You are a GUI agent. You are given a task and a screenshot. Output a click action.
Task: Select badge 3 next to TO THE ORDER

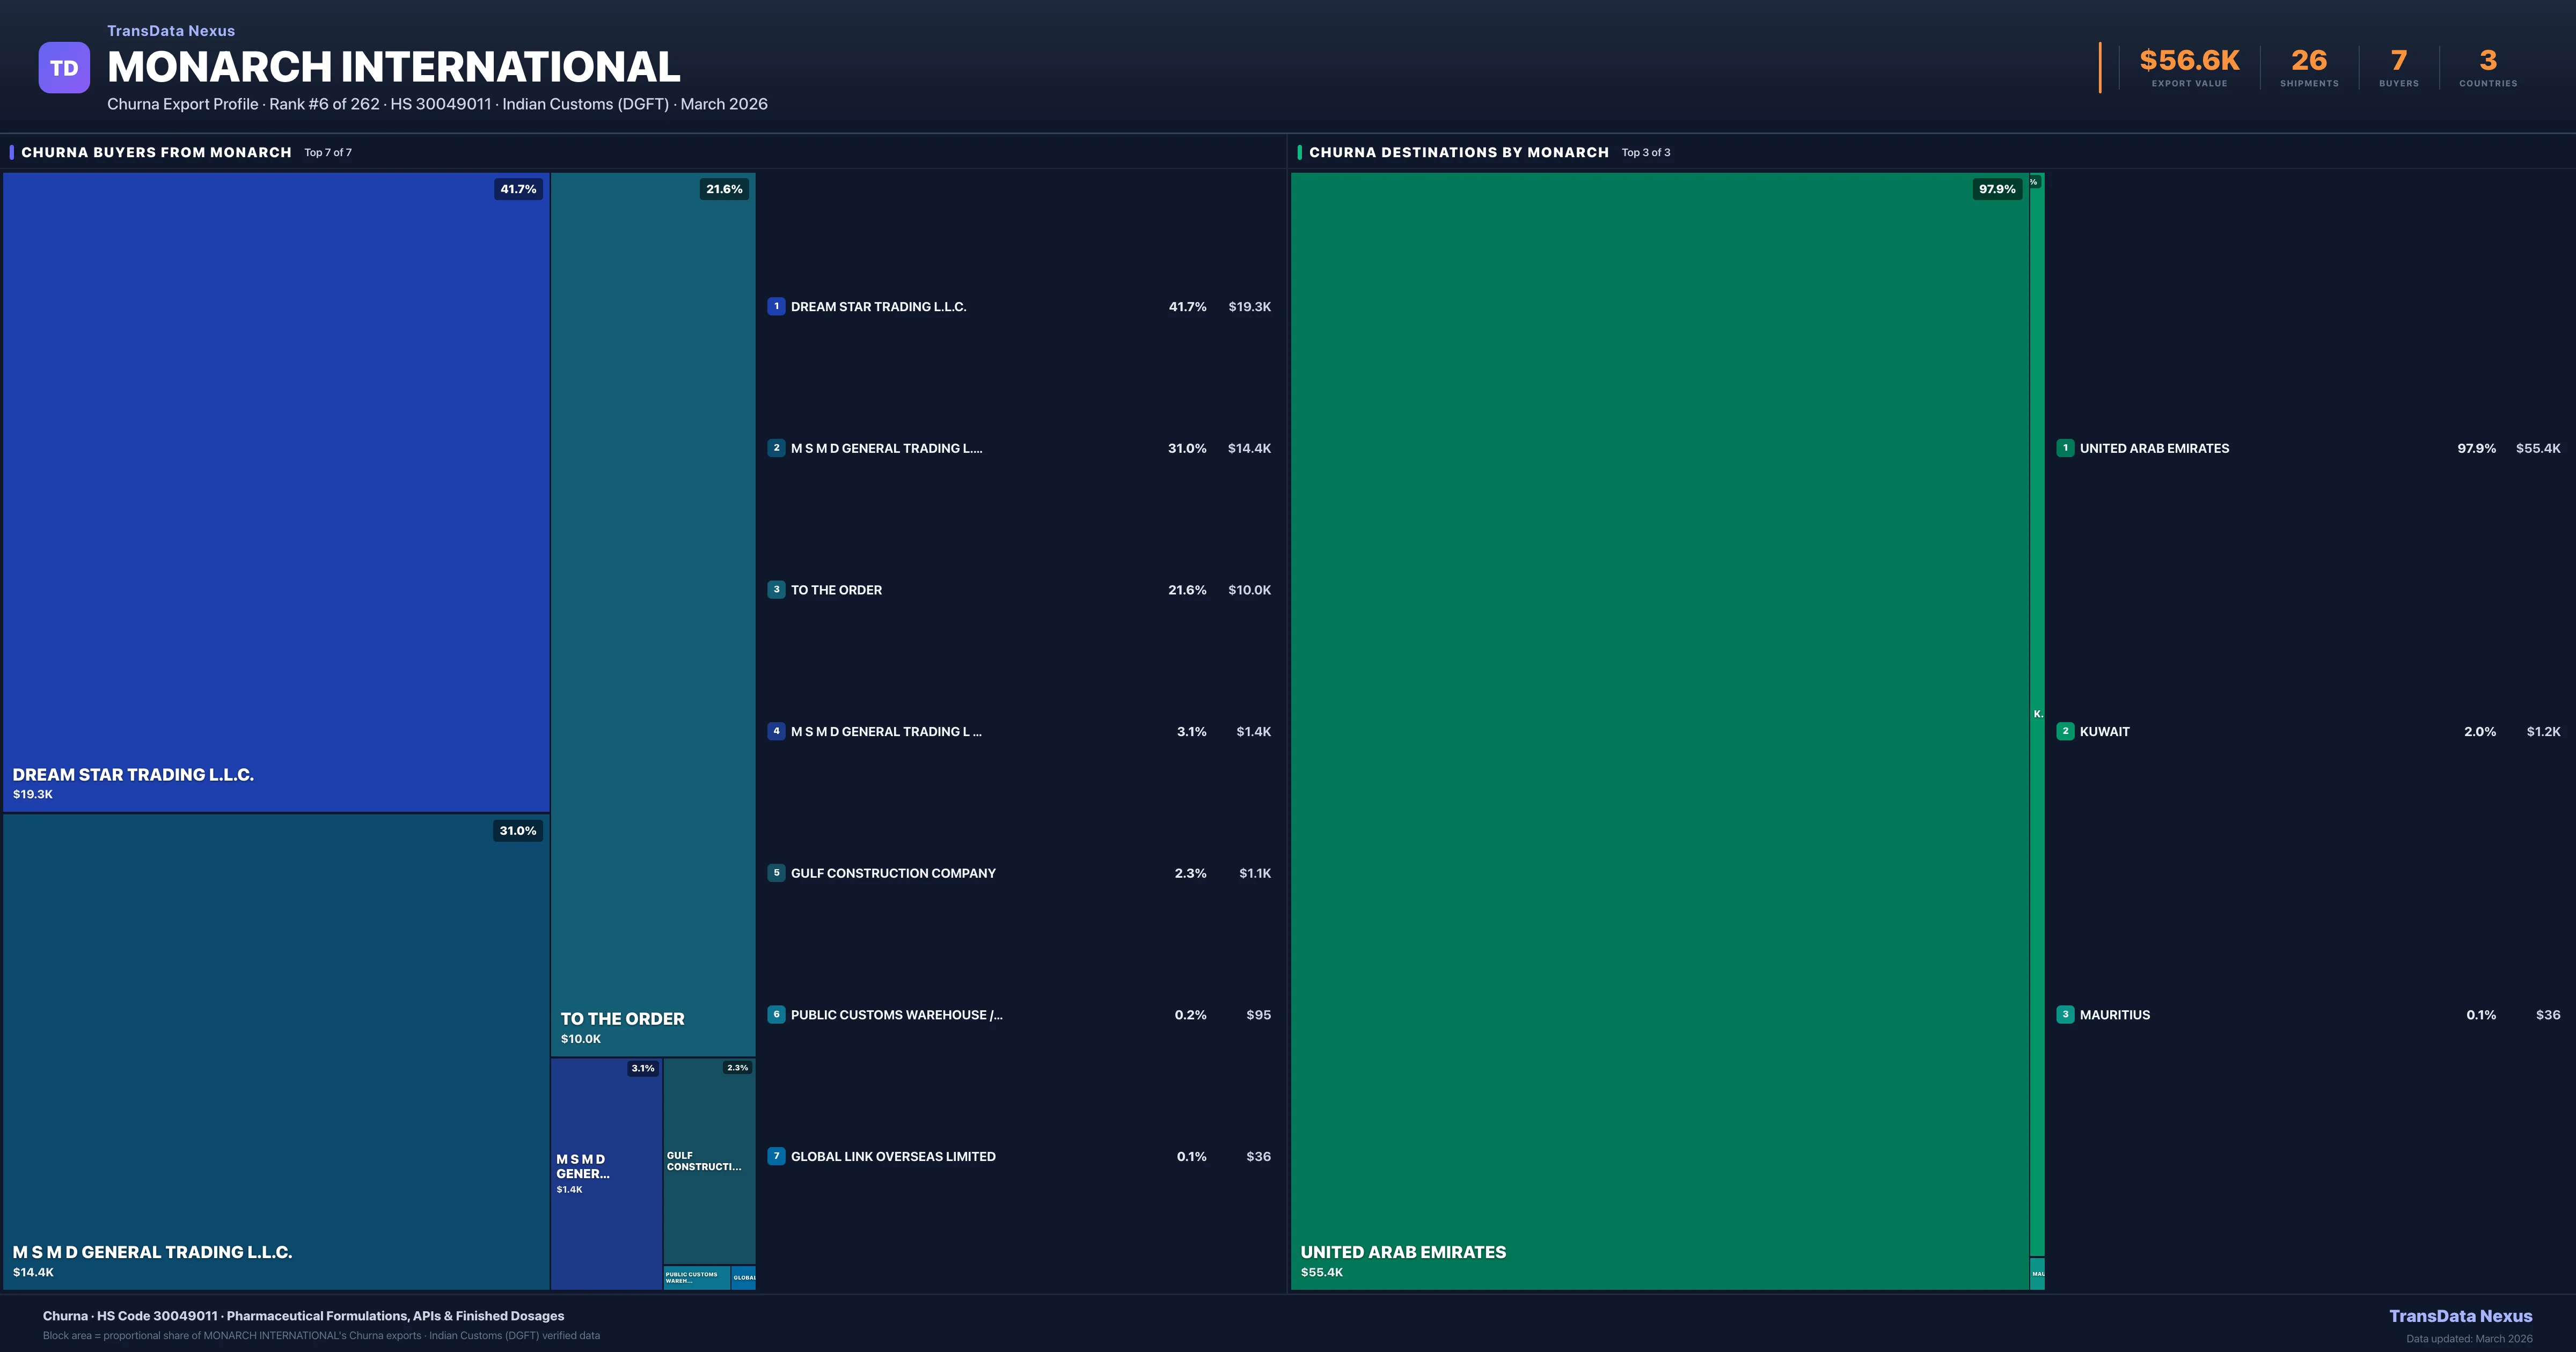coord(777,590)
